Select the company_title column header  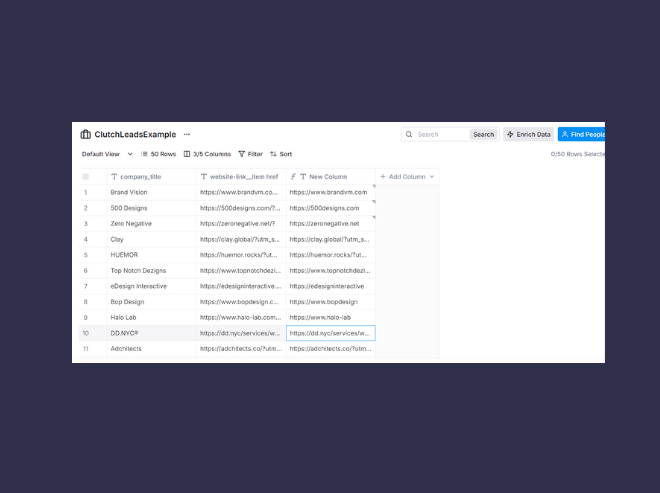click(x=152, y=177)
